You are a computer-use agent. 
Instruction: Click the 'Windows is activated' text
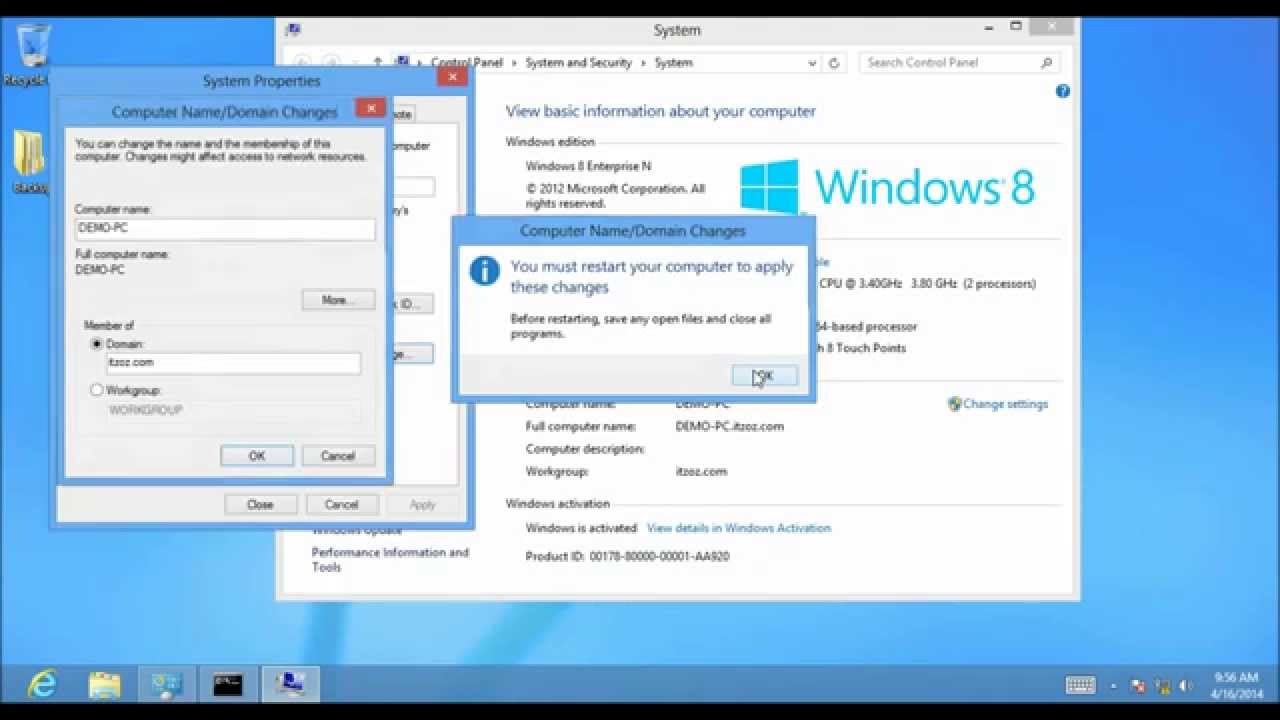pyautogui.click(x=581, y=528)
